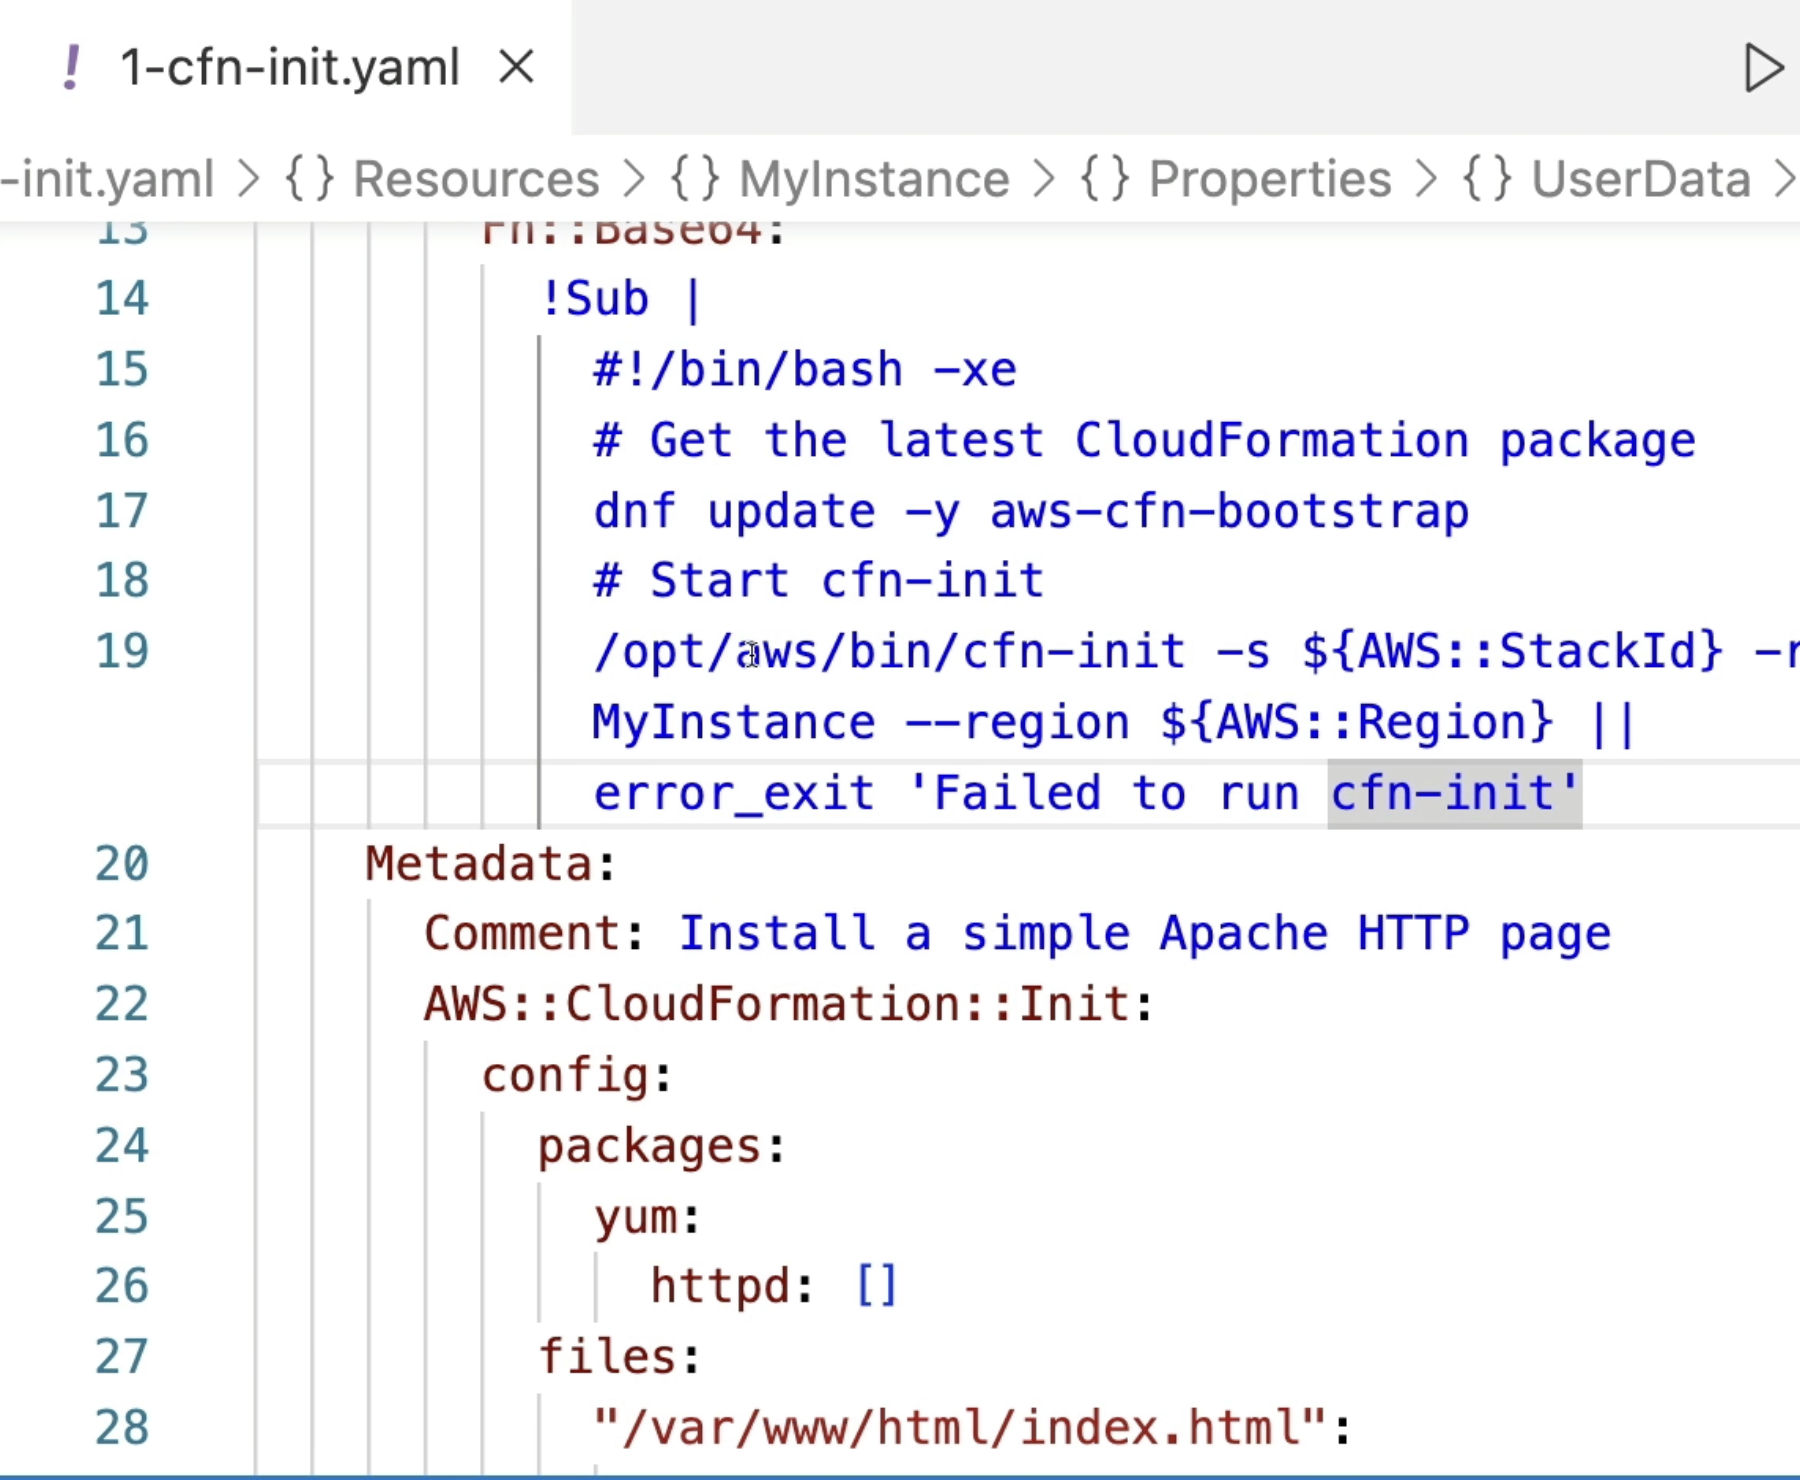
Task: Click line number 26 in the gutter
Action: [x=122, y=1287]
